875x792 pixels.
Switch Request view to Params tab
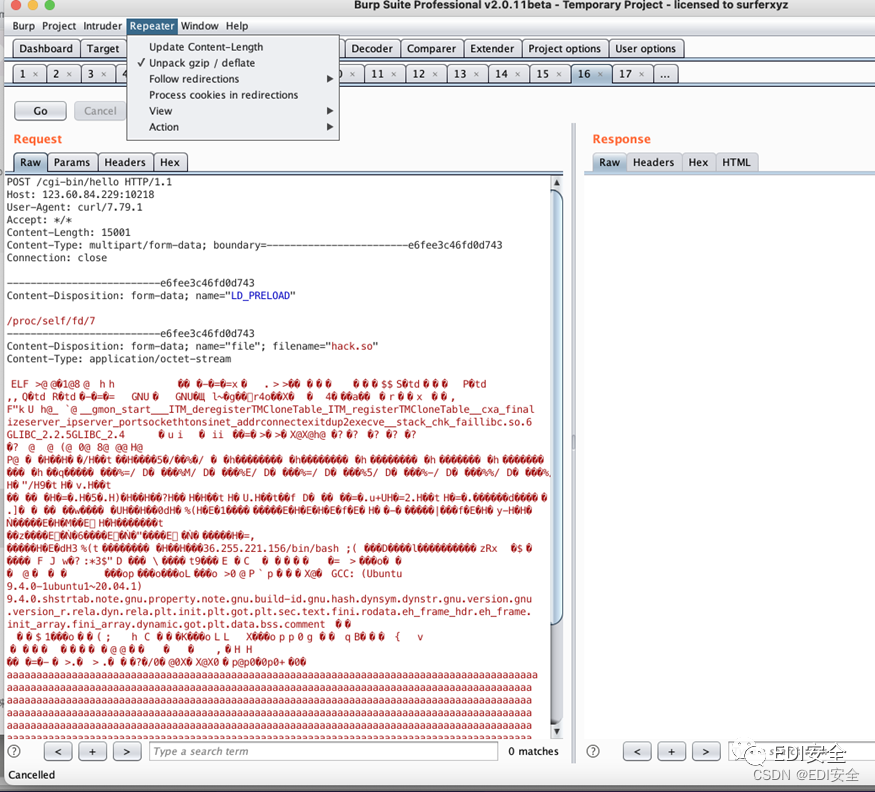coord(72,162)
